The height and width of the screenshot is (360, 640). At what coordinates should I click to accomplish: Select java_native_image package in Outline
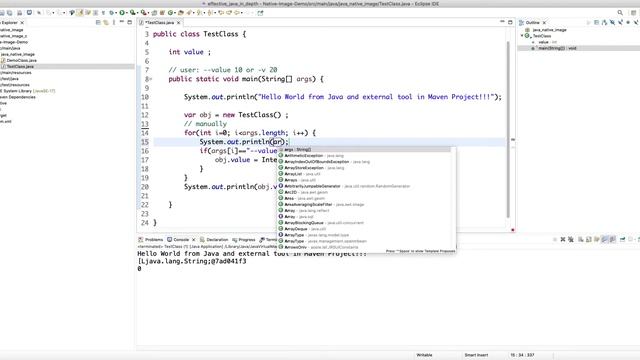[546, 30]
